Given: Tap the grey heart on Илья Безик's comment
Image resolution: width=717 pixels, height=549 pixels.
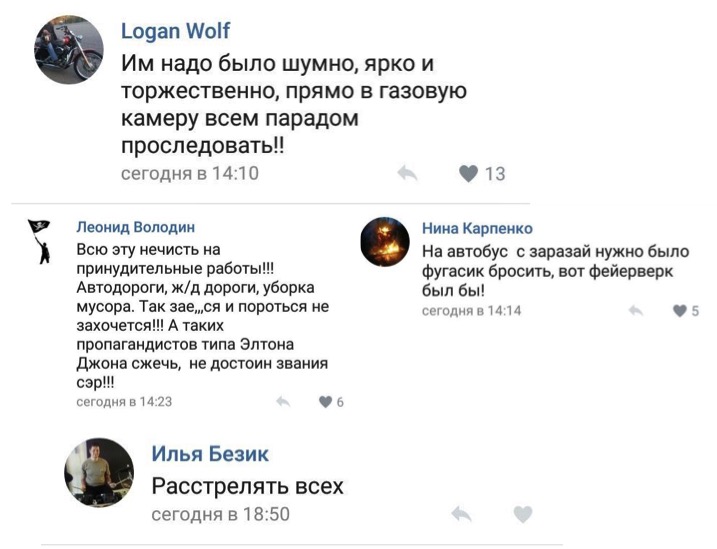Looking at the screenshot, I should (522, 515).
